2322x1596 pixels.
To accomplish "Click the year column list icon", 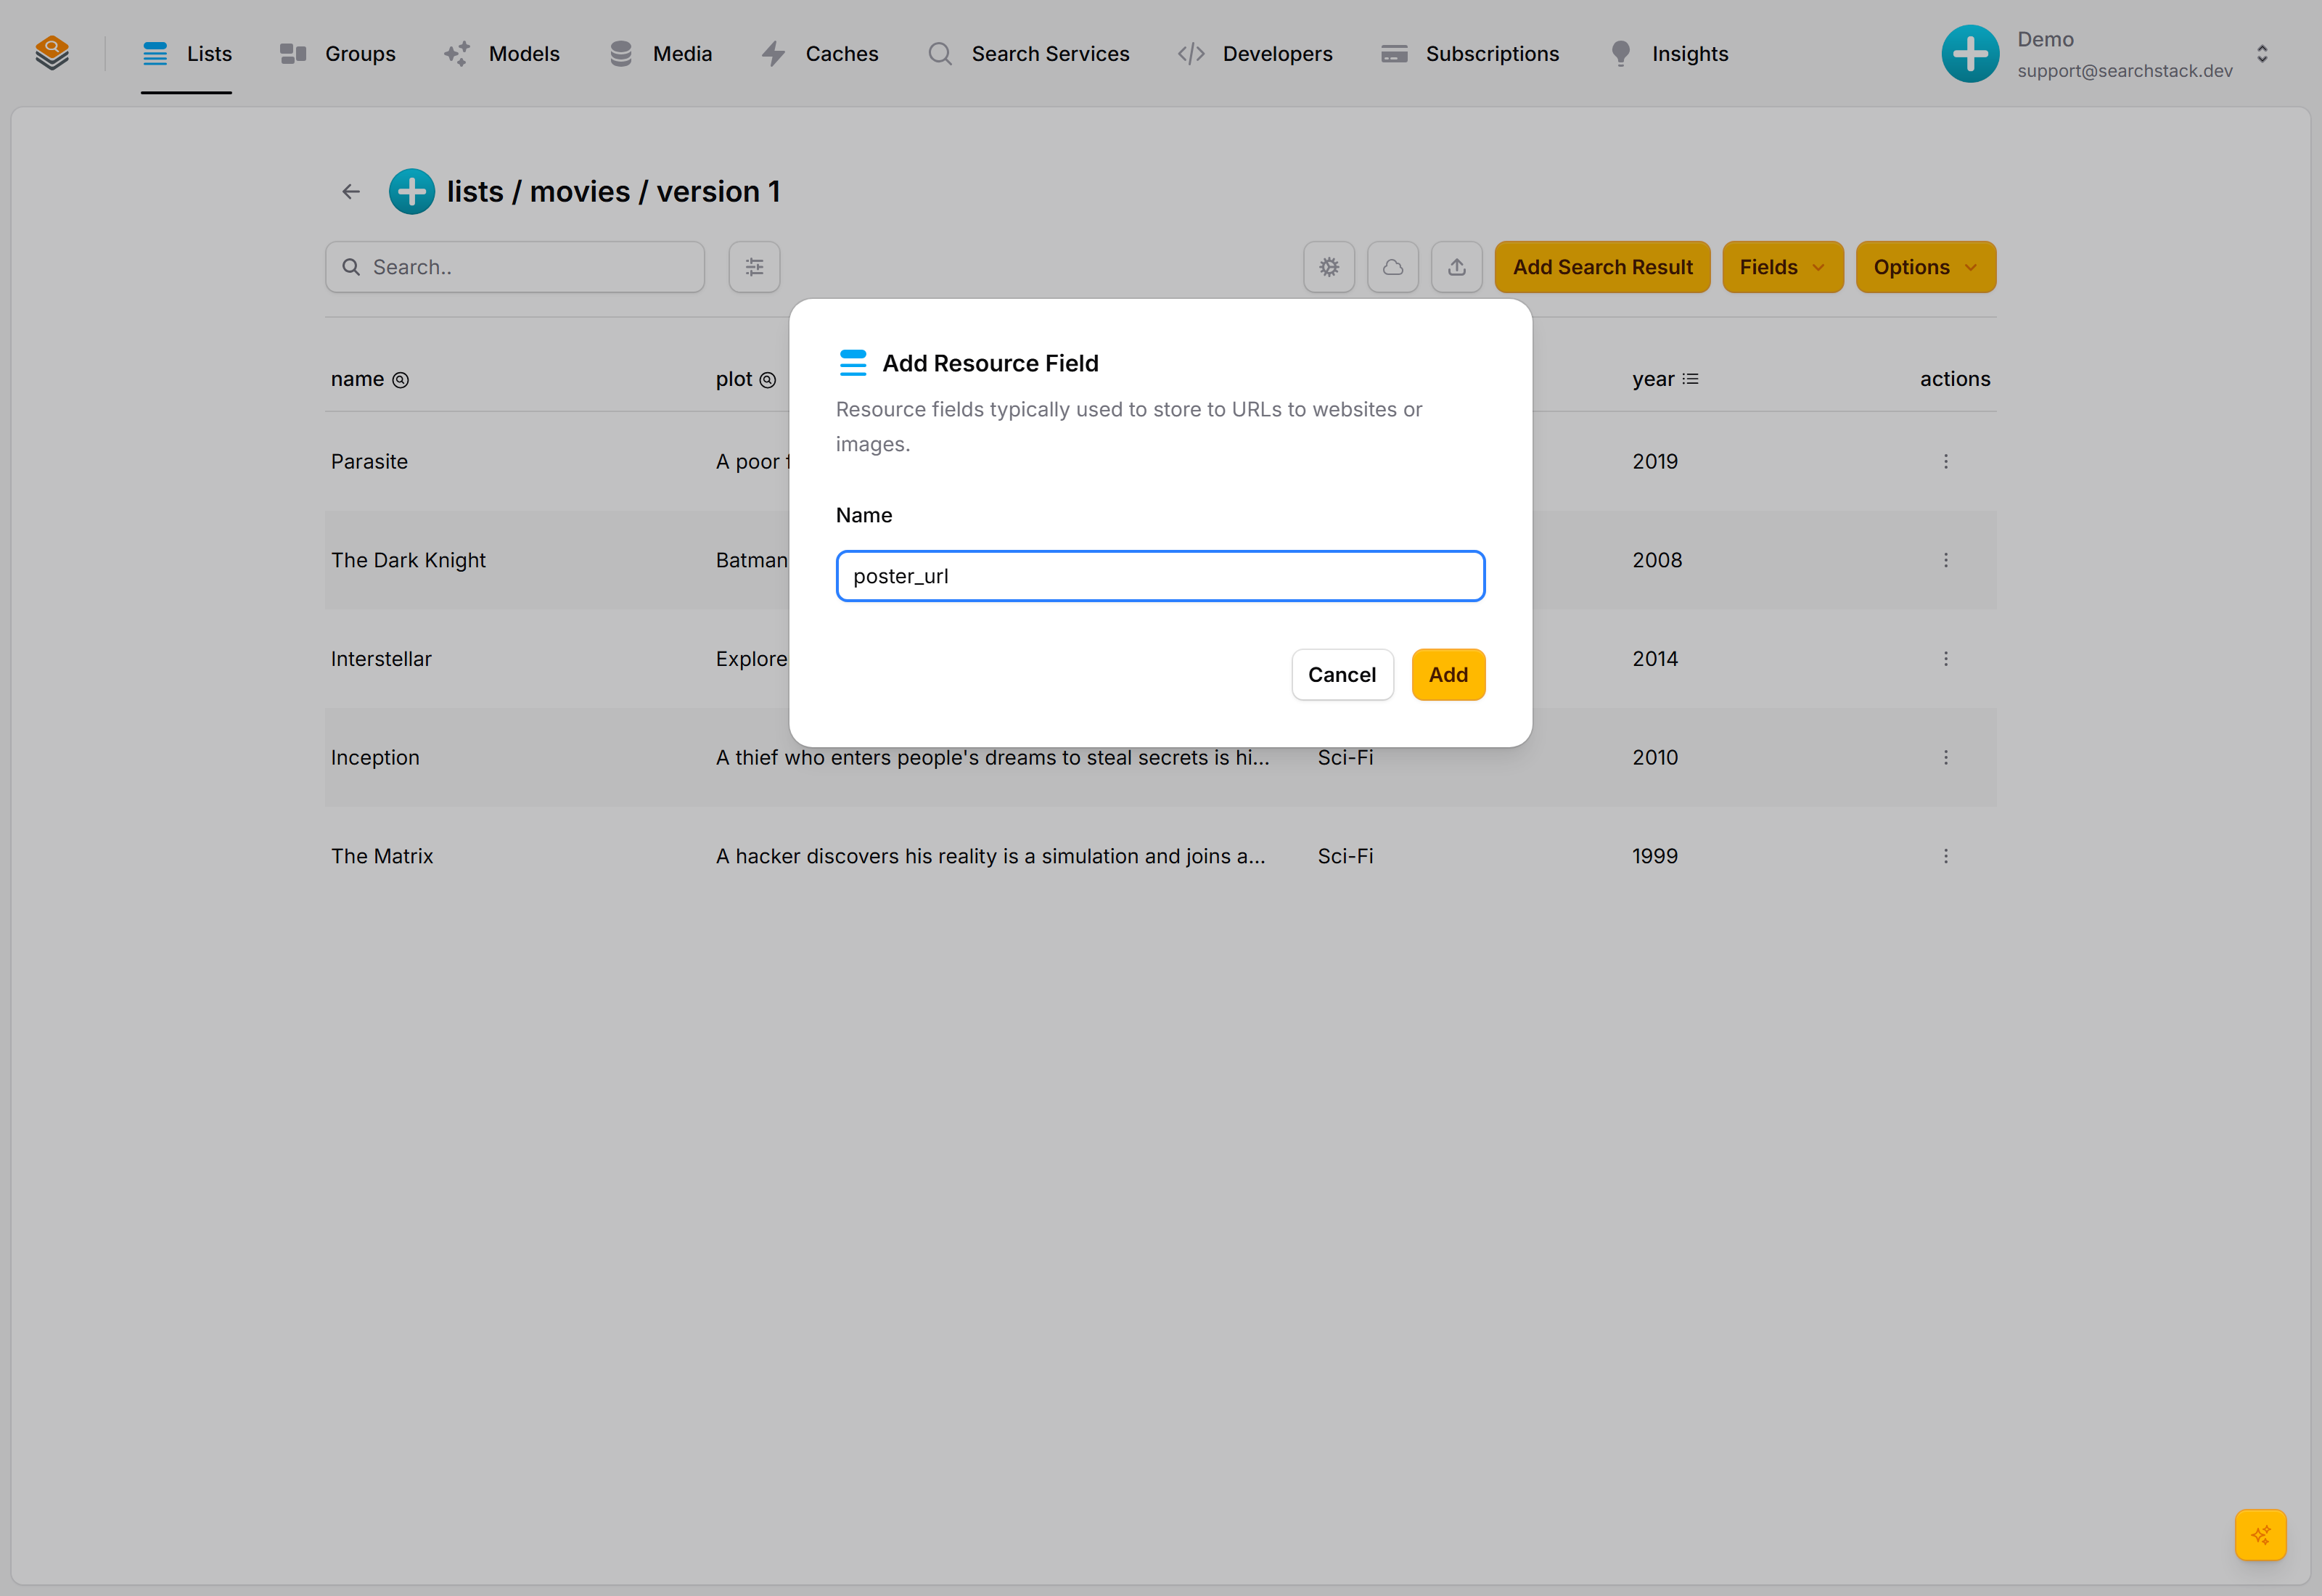I will coord(1690,379).
